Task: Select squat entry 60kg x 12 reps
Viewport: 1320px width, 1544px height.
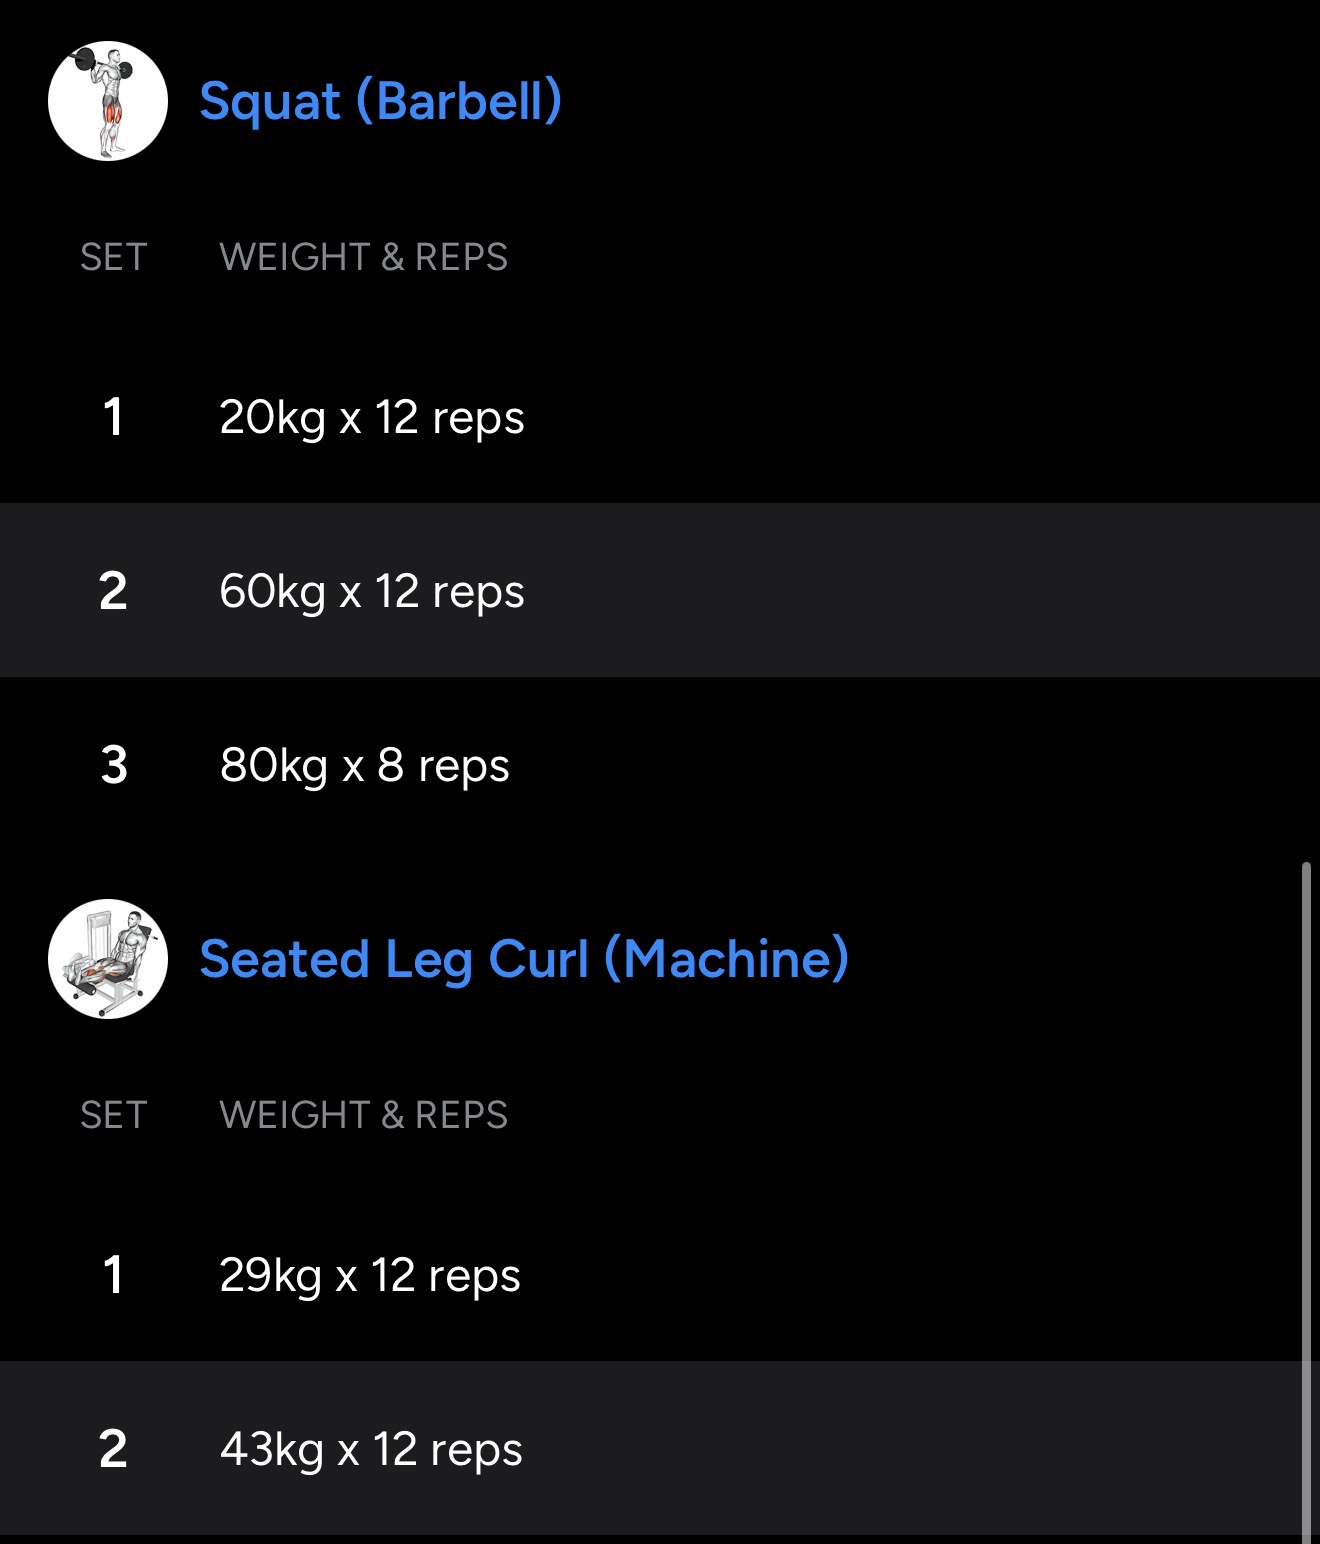Action: coord(371,591)
